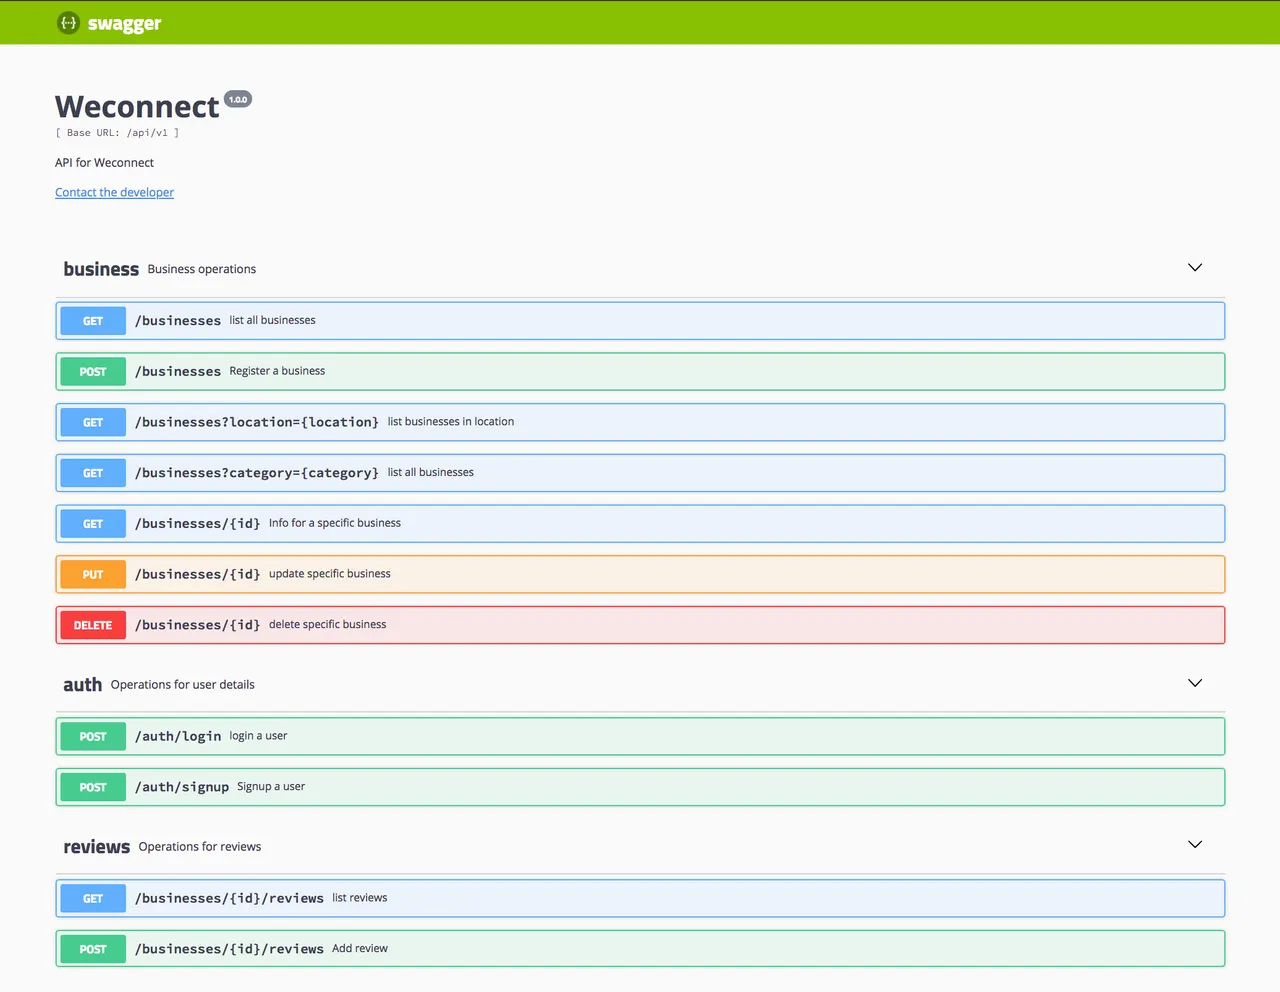This screenshot has height=992, width=1280.
Task: Expand GET /businesses?location={location} endpoint
Action: point(640,422)
